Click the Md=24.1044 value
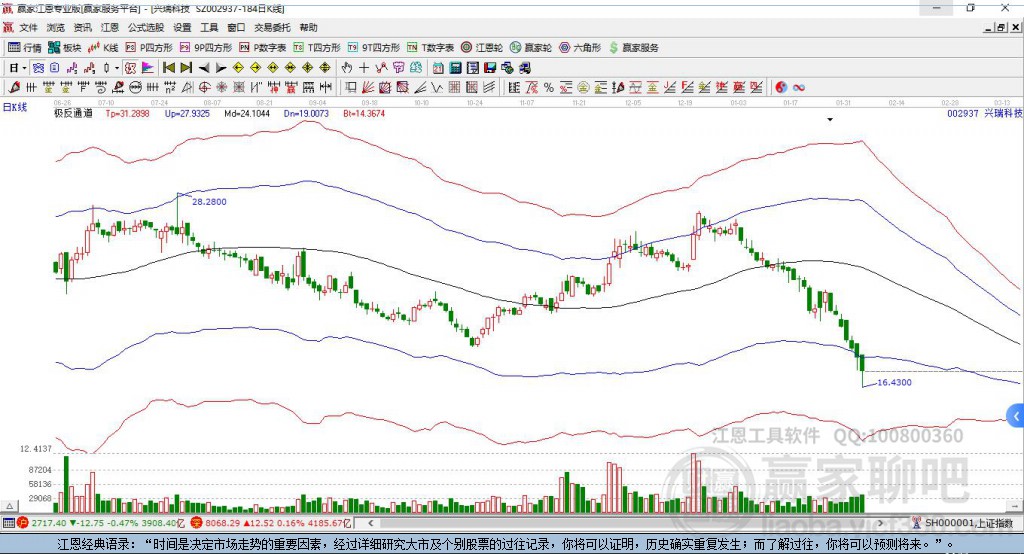 247,113
